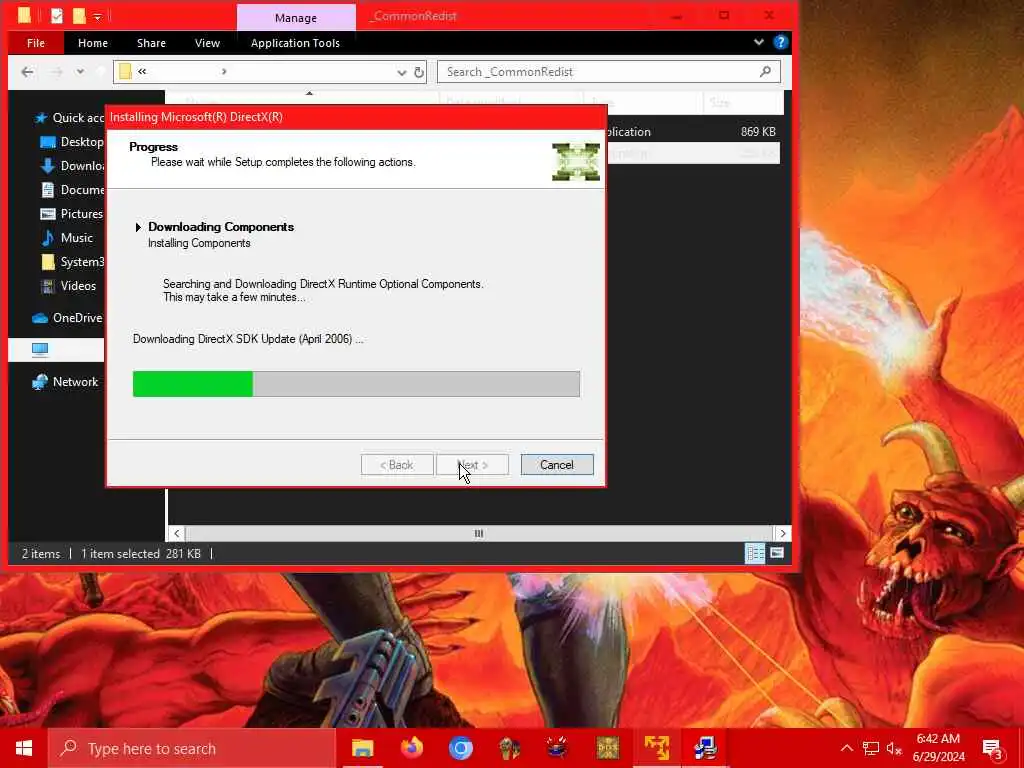Screen dimensions: 1024x768
Task: Open Explorer help with question mark icon
Action: pos(780,42)
